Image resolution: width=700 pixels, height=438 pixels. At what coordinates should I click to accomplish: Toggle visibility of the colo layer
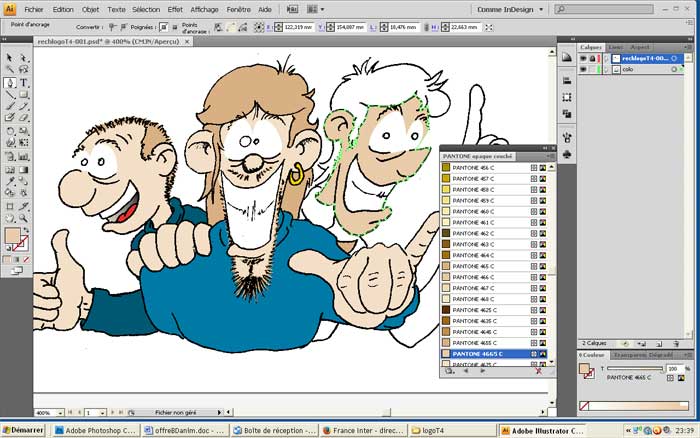583,70
